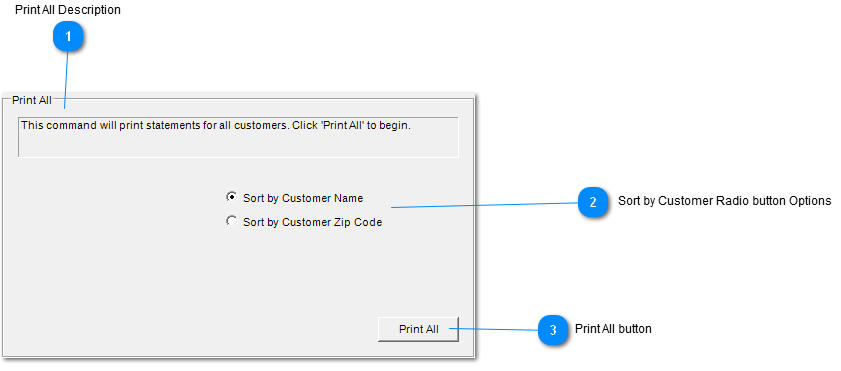Click 'Sort by Customer Radio button Options' caption
841x371 pixels.
click(x=725, y=201)
